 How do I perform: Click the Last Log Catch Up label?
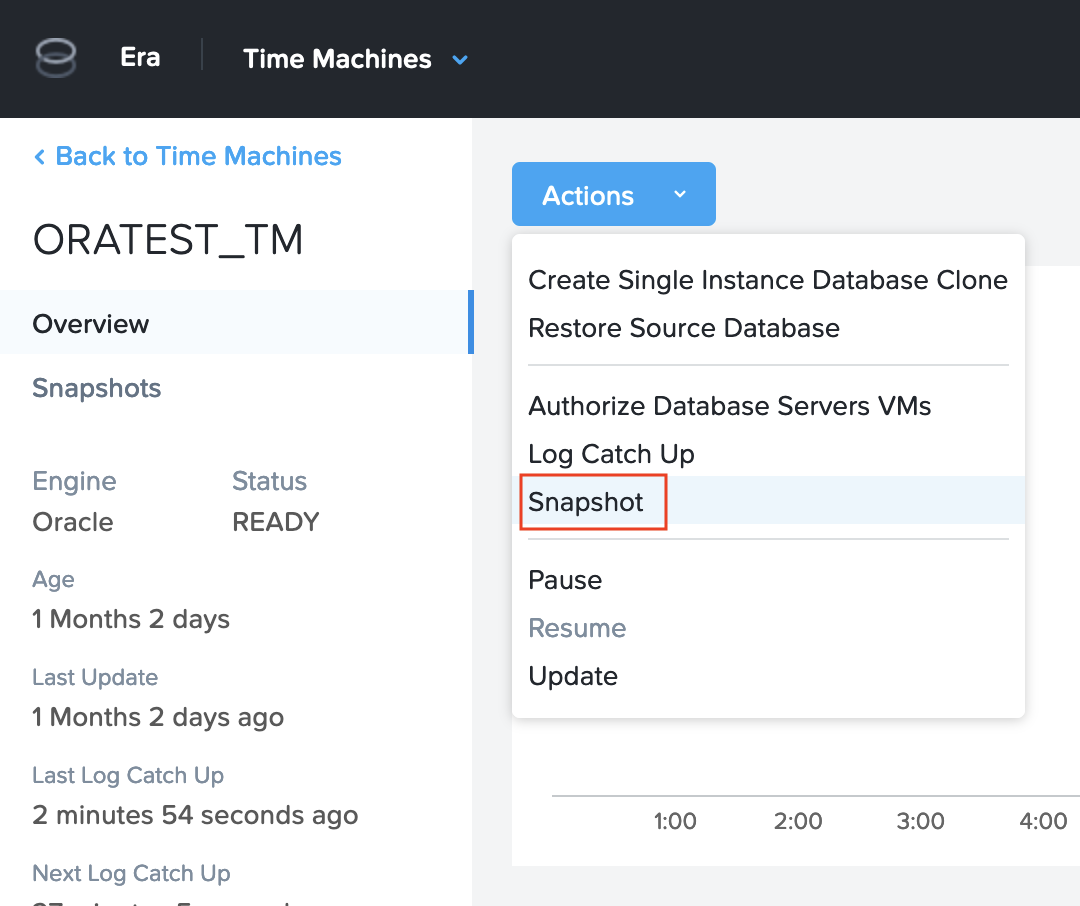tap(128, 776)
